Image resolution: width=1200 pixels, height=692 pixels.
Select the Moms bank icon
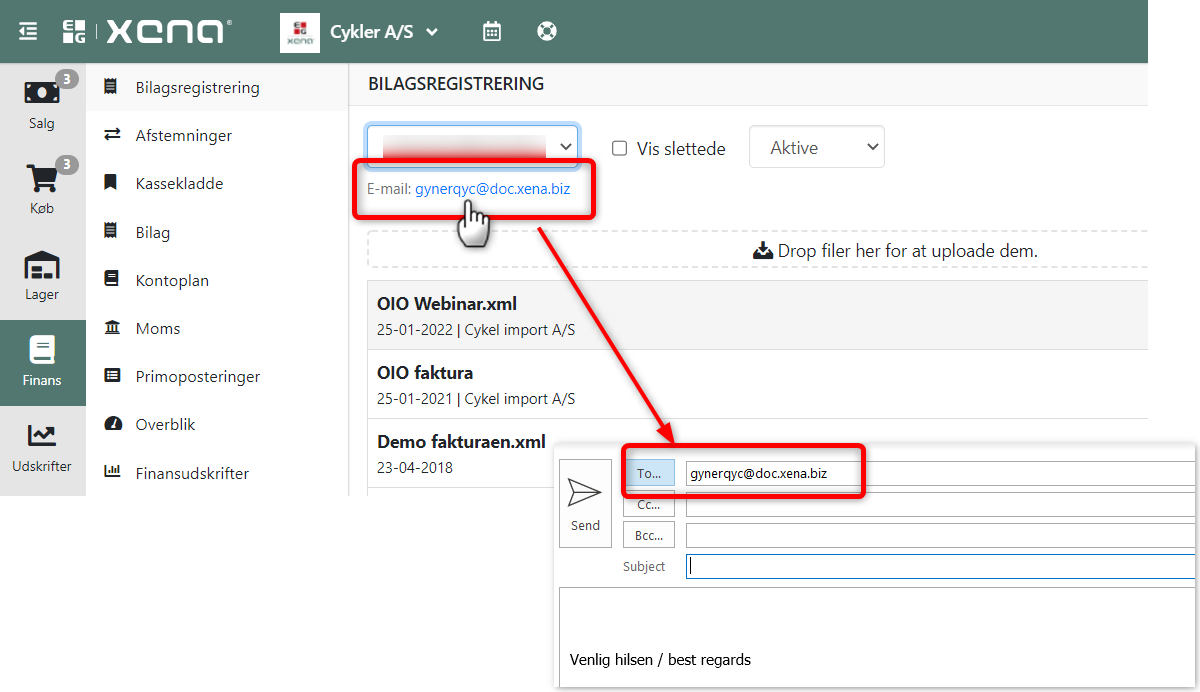click(113, 328)
